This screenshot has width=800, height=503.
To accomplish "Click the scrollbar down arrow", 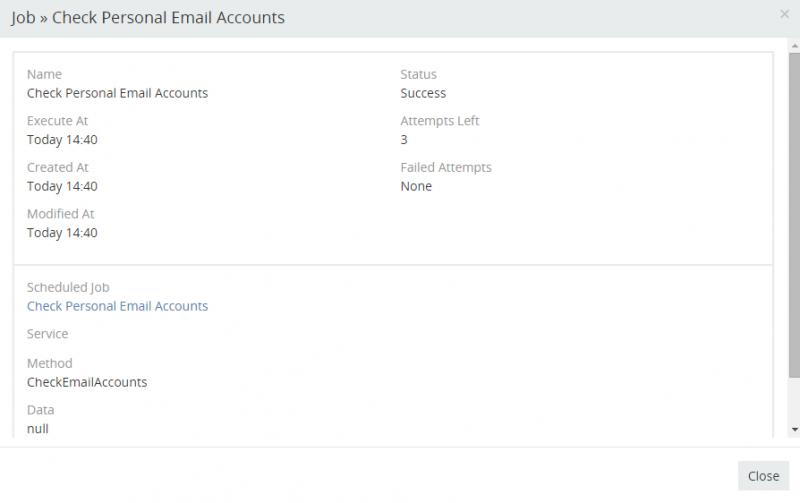I will point(794,429).
